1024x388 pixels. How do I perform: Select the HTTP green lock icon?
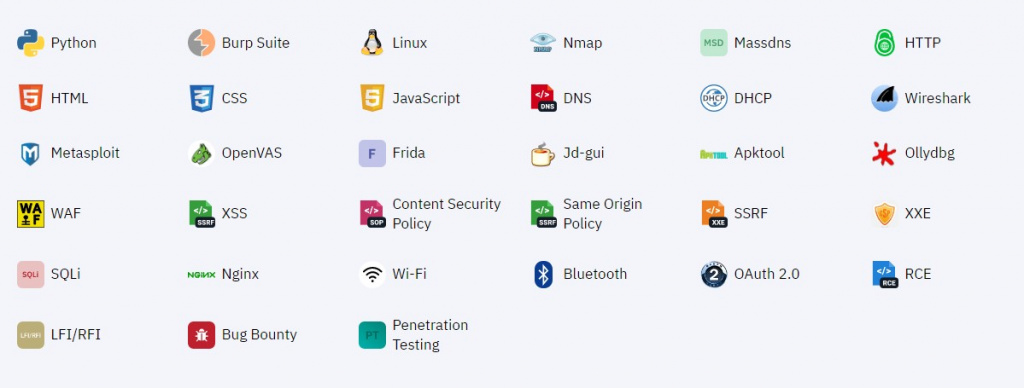tap(884, 43)
